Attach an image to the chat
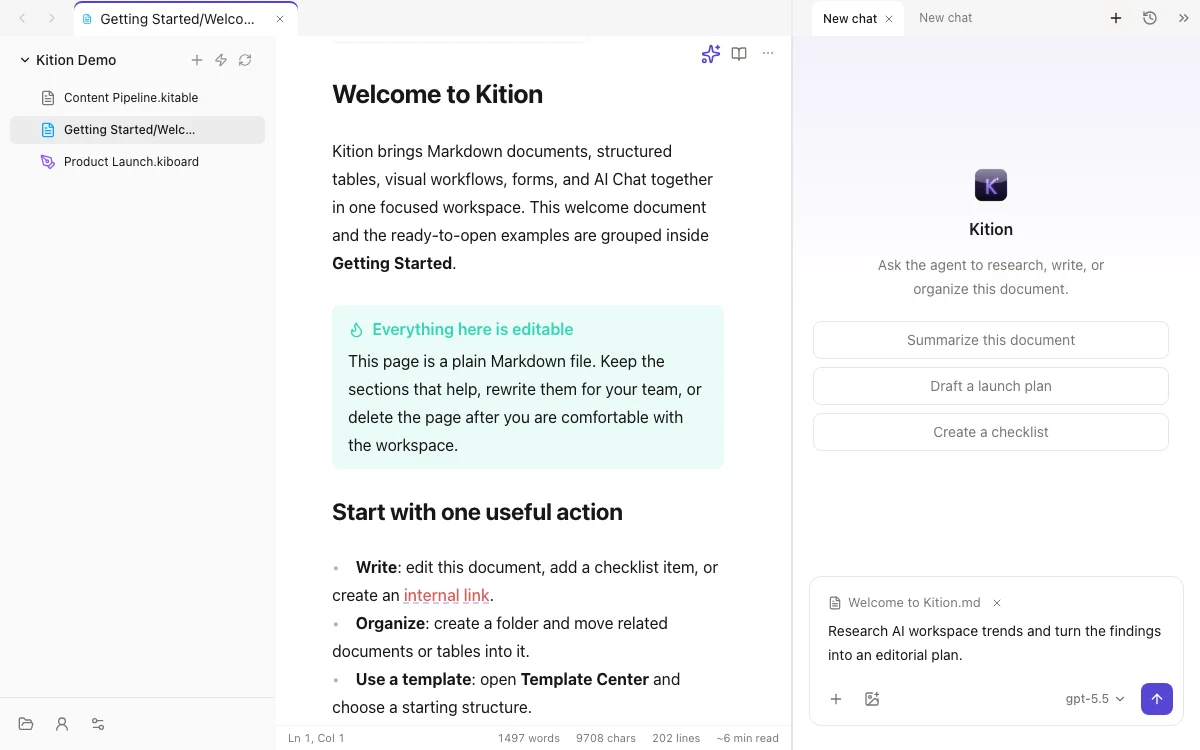This screenshot has width=1200, height=750. 872,699
